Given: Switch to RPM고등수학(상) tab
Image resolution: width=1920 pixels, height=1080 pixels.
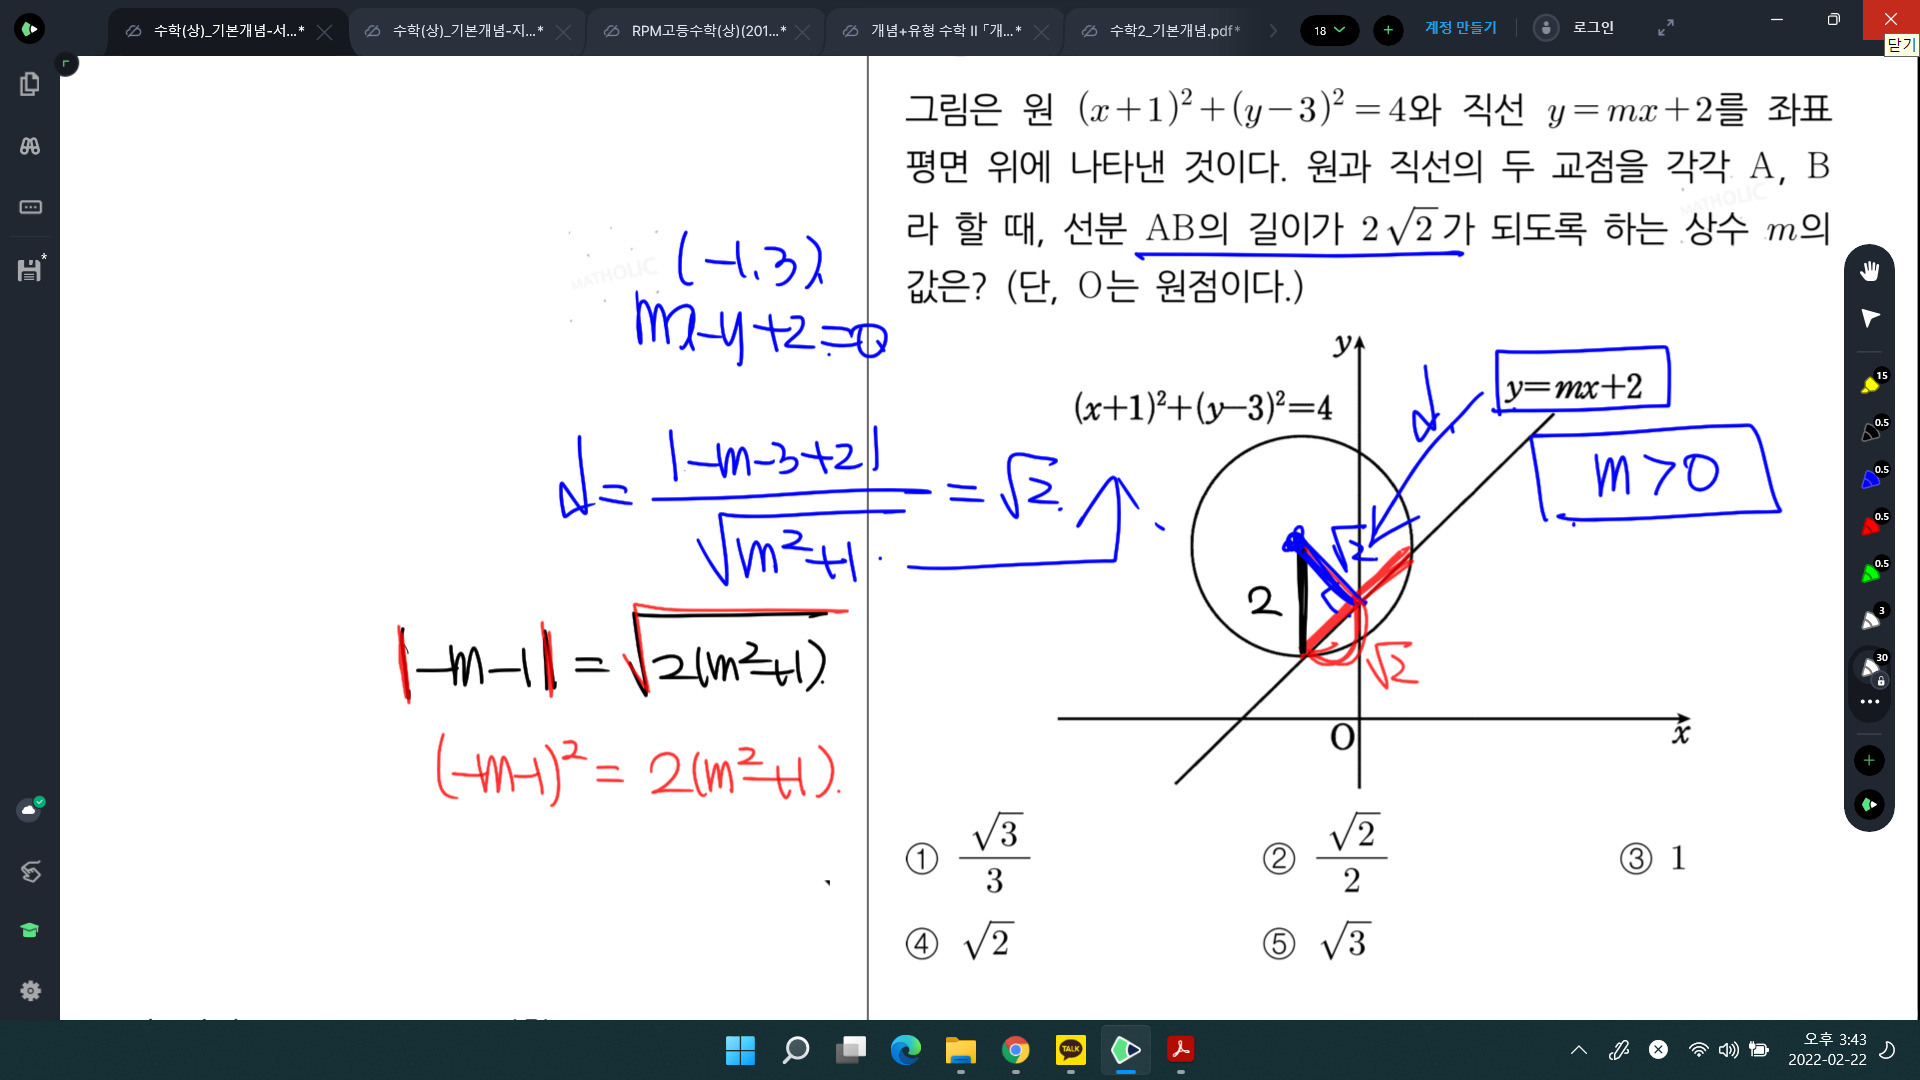Looking at the screenshot, I should (x=707, y=31).
